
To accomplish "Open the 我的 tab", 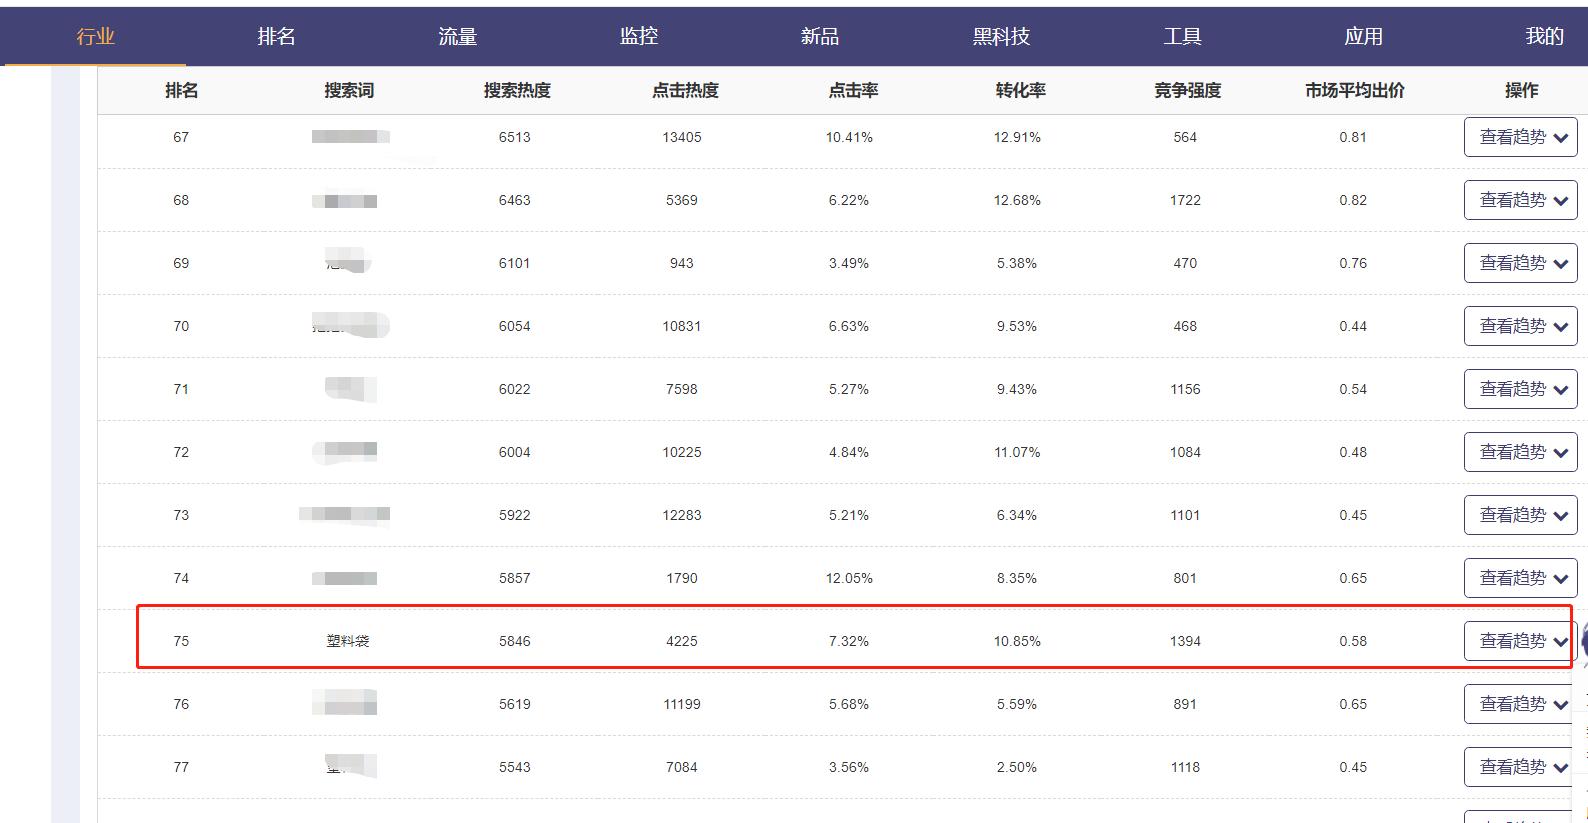I will pyautogui.click(x=1543, y=37).
